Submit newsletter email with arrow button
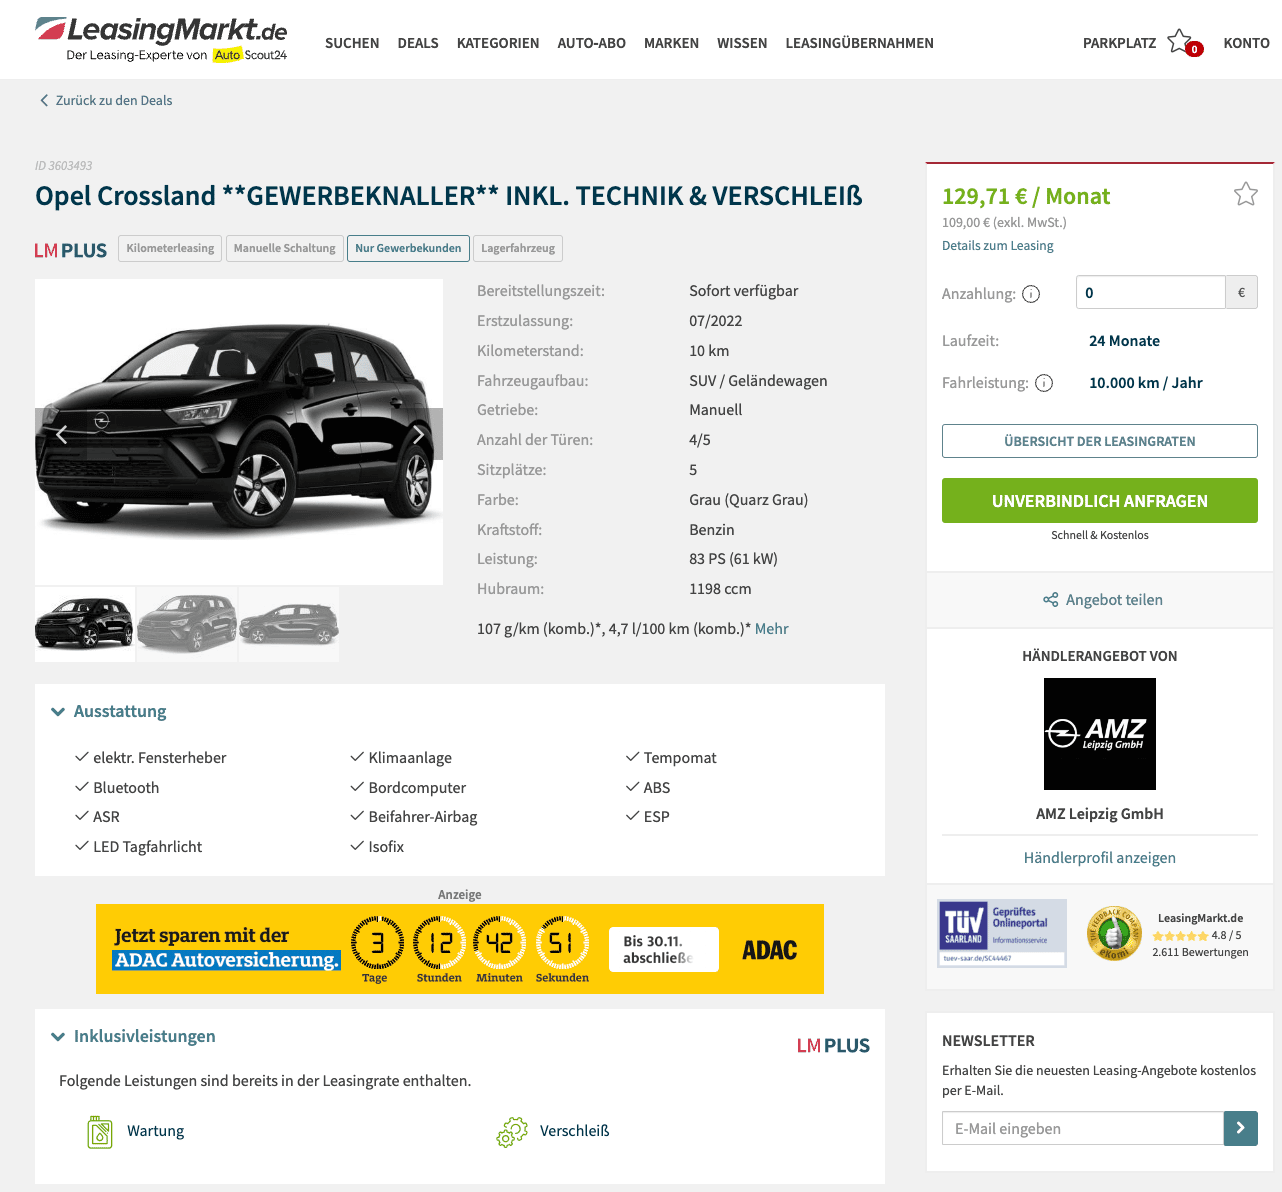This screenshot has width=1282, height=1192. [1240, 1128]
